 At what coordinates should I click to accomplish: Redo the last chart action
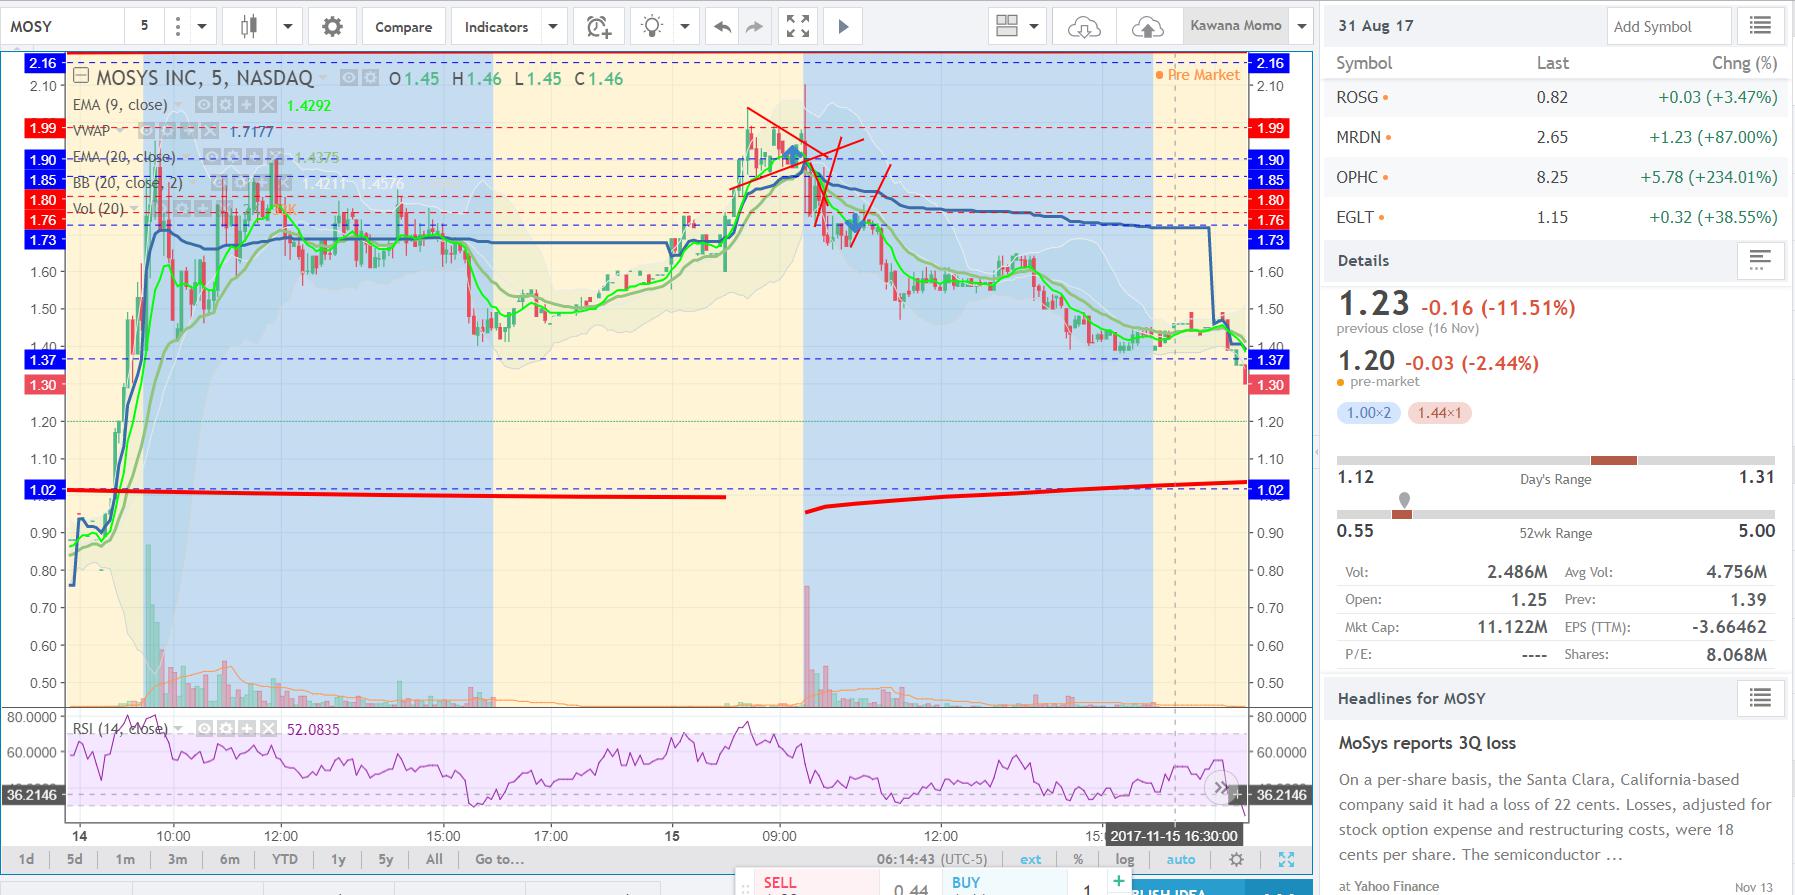coord(754,27)
